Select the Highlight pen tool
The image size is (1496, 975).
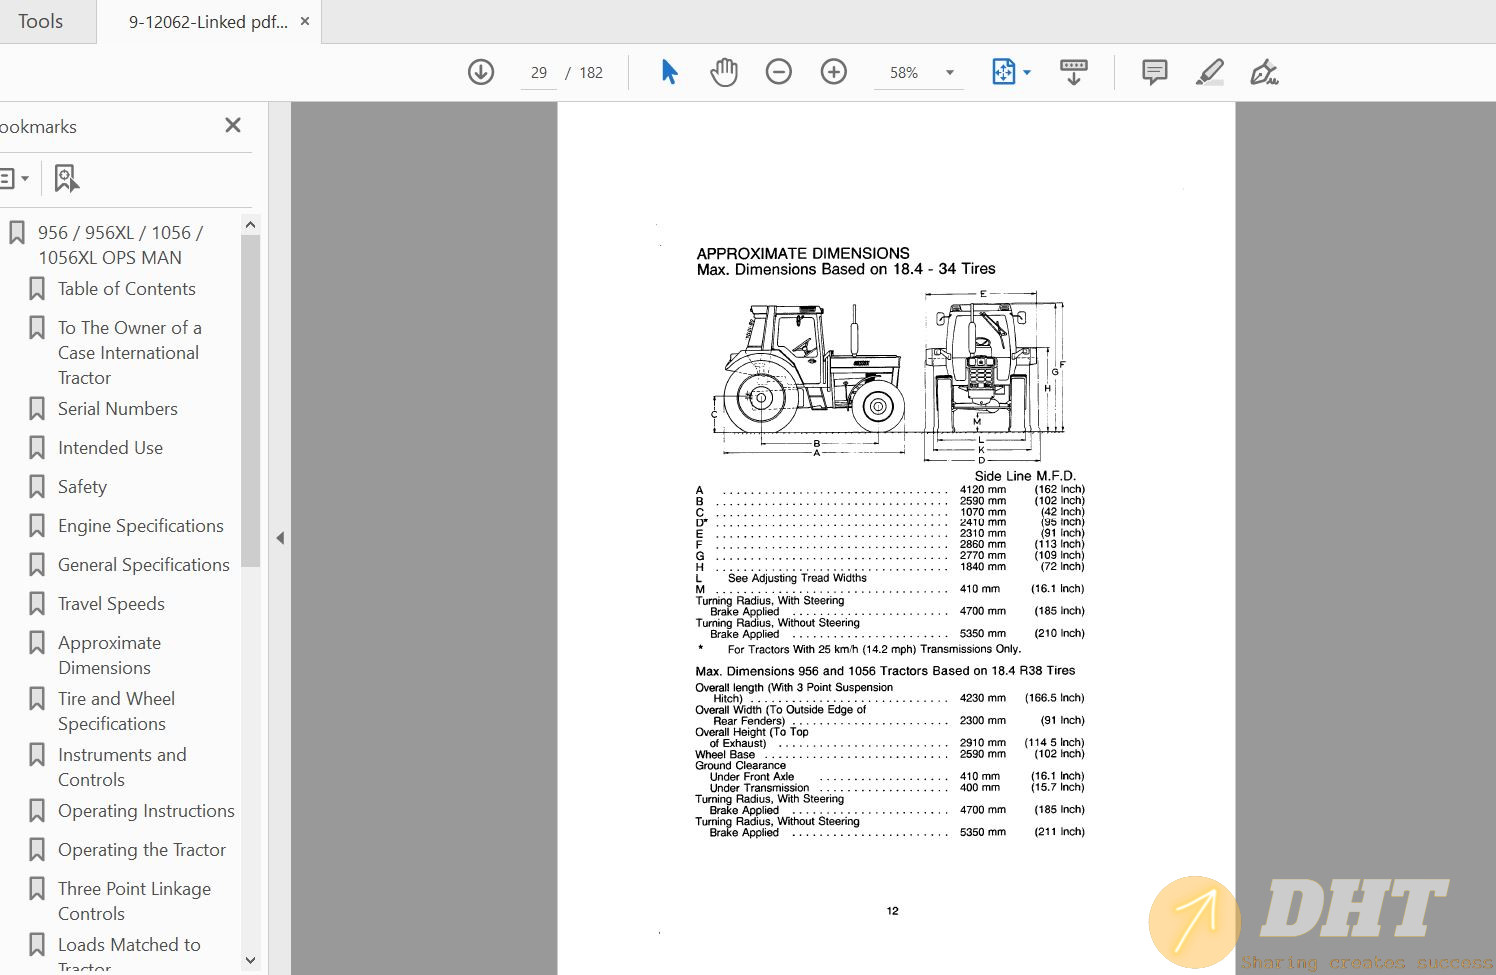pyautogui.click(x=1209, y=72)
